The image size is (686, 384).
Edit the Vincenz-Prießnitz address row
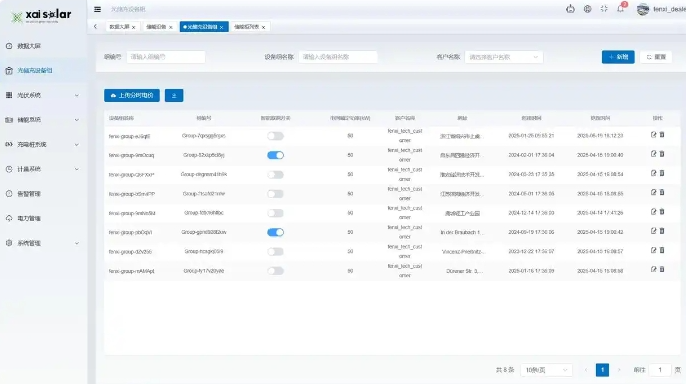pyautogui.click(x=654, y=250)
